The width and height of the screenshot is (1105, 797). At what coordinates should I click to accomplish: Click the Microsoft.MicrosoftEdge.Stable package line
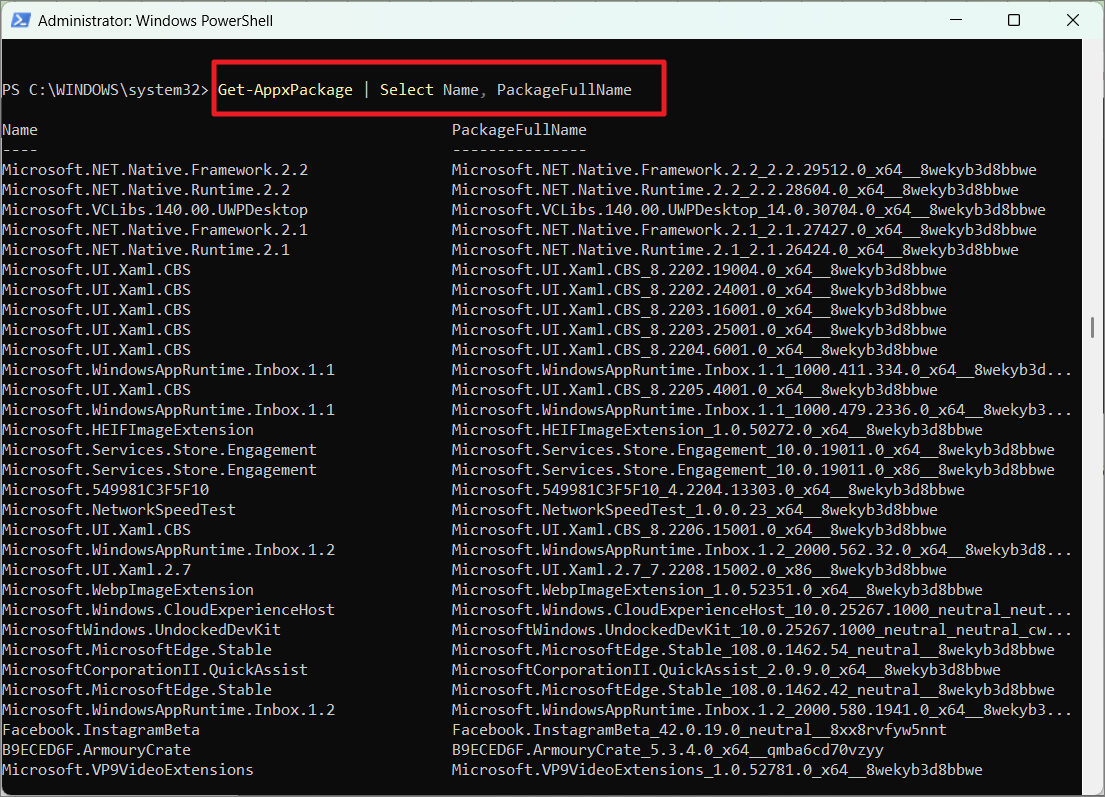(137, 649)
